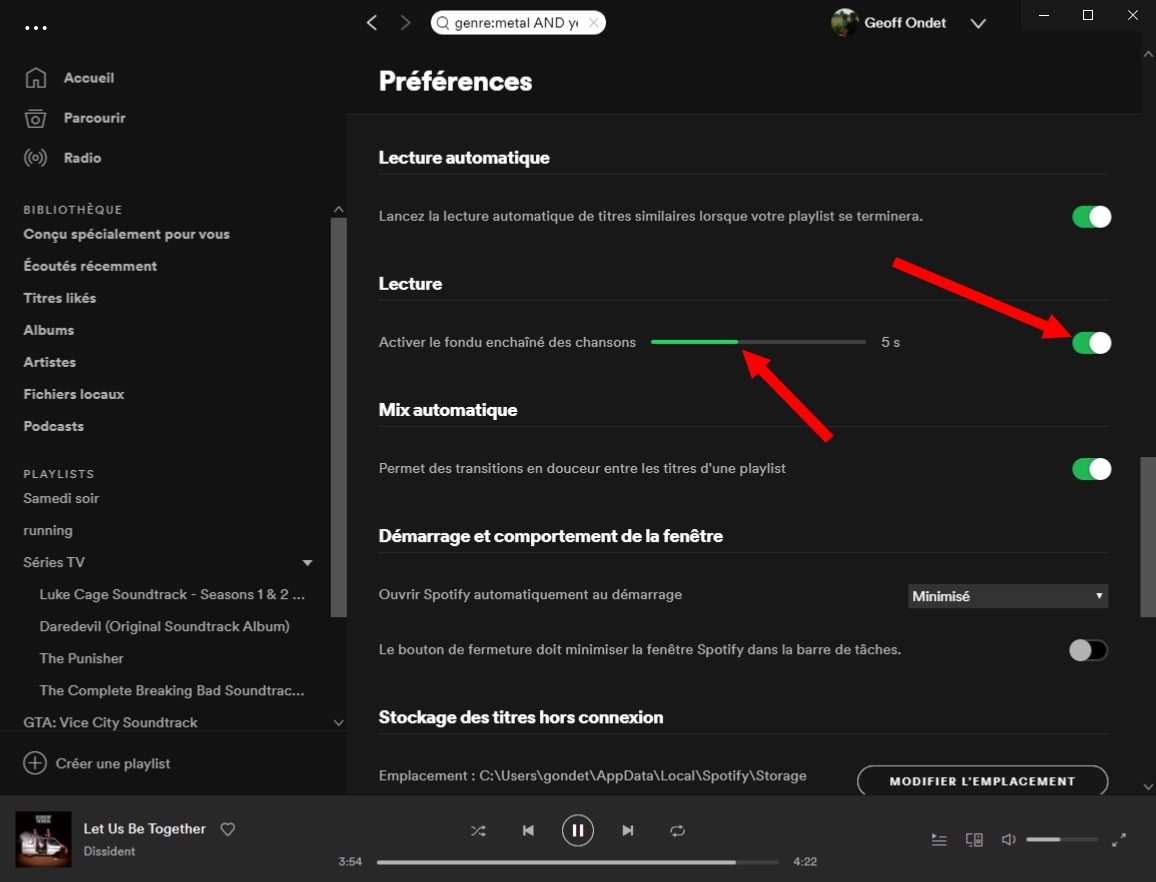Open the three-dots app menu
The image size is (1156, 882).
point(35,28)
